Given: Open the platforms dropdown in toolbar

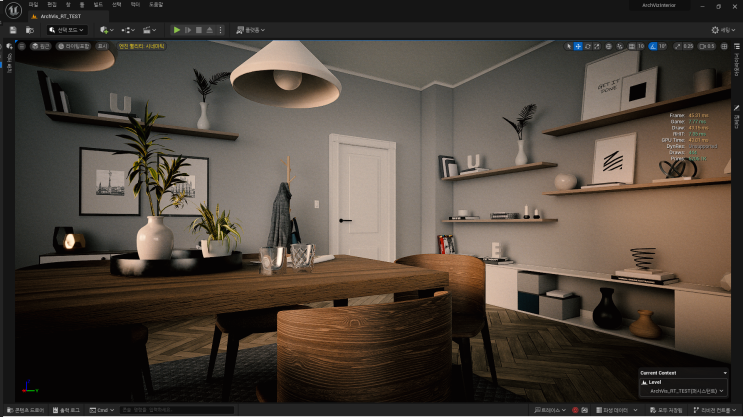Looking at the screenshot, I should pyautogui.click(x=251, y=30).
